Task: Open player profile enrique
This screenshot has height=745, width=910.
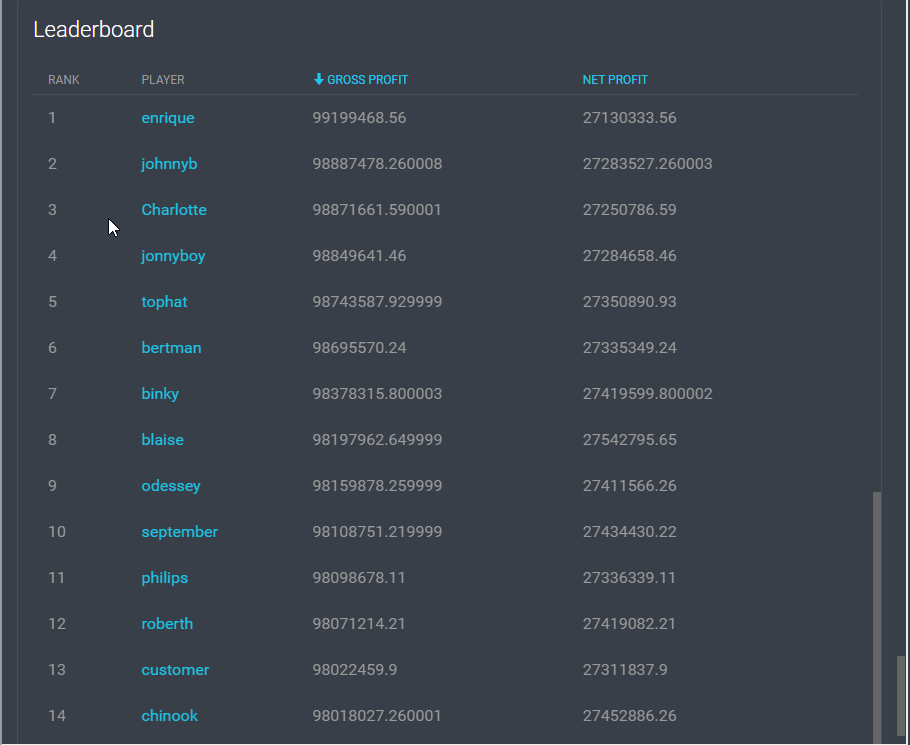Action: coord(168,118)
